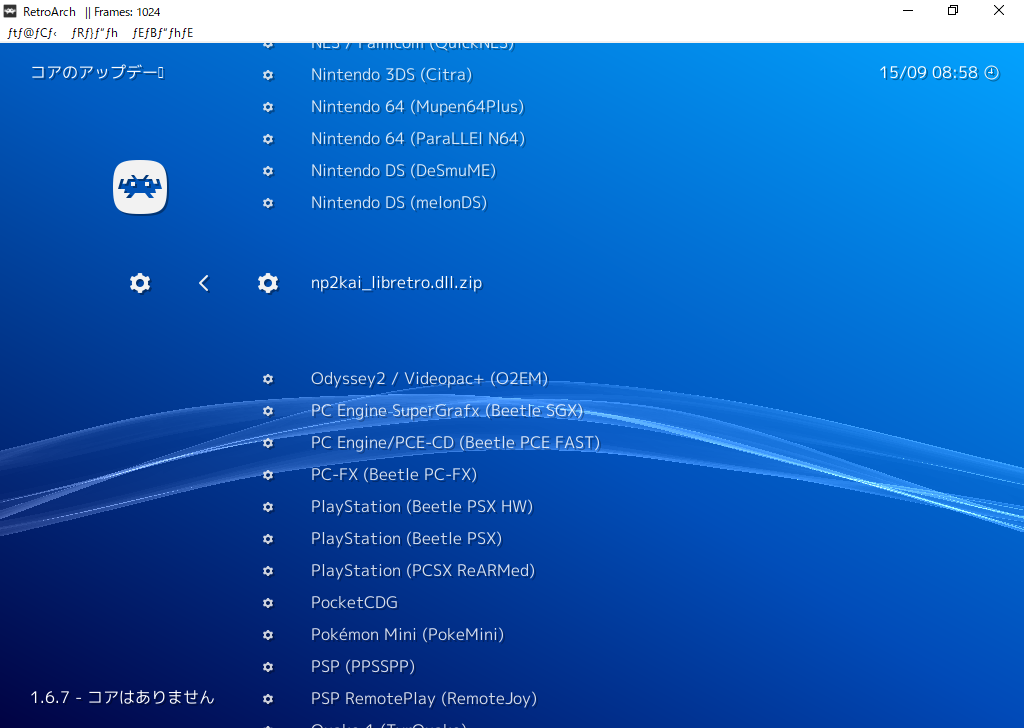Click the 1.6.7 version status text
The image size is (1024, 728).
point(122,697)
